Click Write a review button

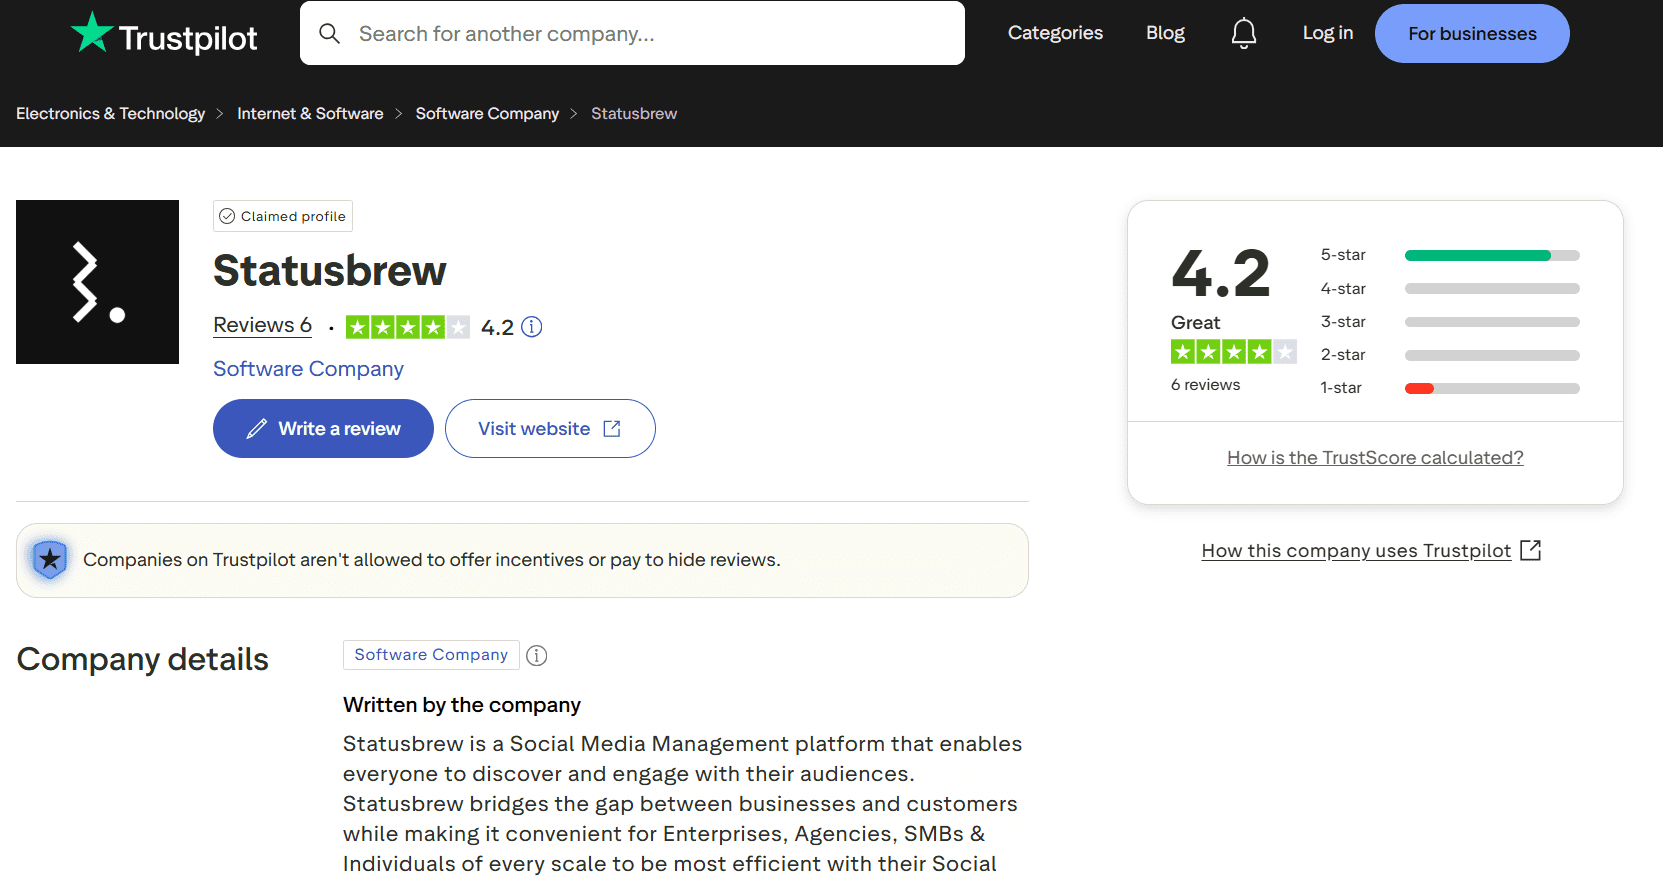point(323,428)
